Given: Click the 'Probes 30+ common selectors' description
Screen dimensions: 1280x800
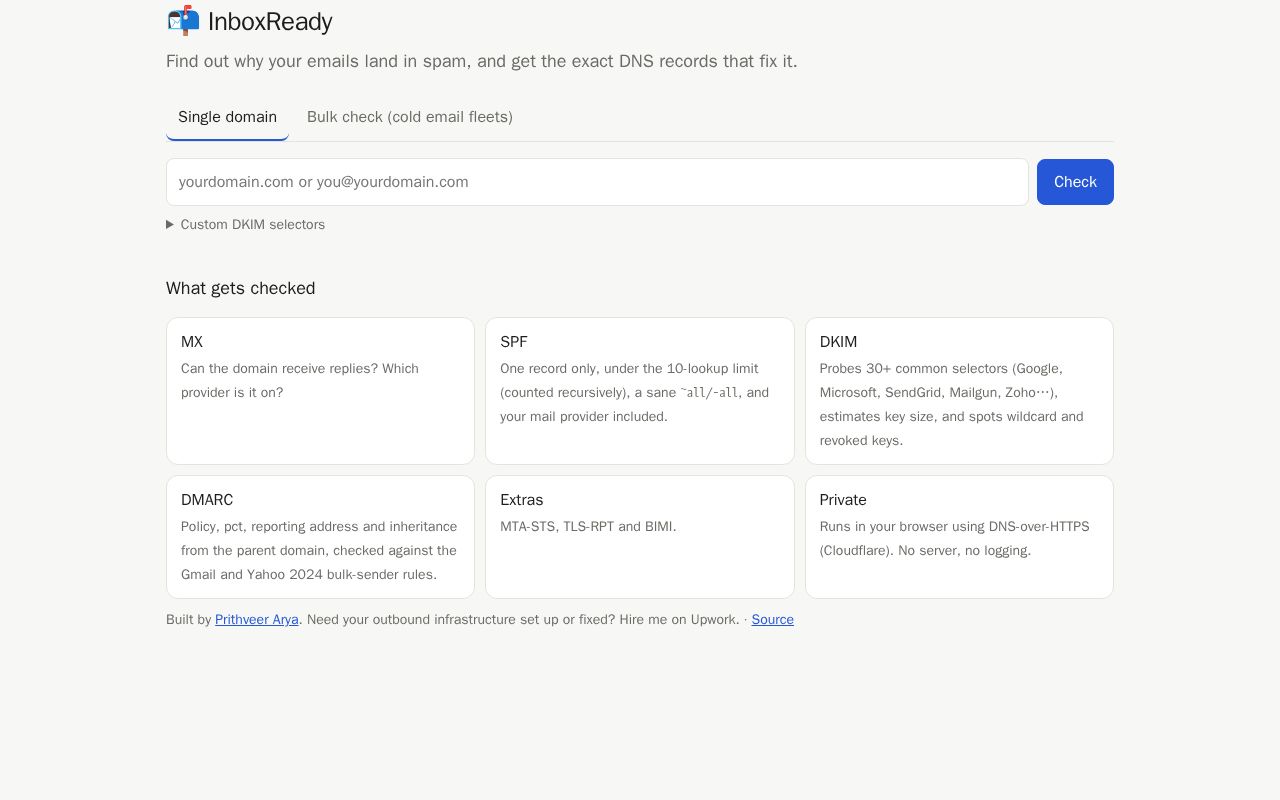Looking at the screenshot, I should [952, 405].
